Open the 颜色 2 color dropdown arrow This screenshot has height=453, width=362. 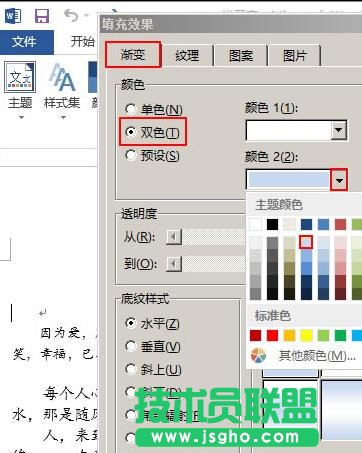339,180
